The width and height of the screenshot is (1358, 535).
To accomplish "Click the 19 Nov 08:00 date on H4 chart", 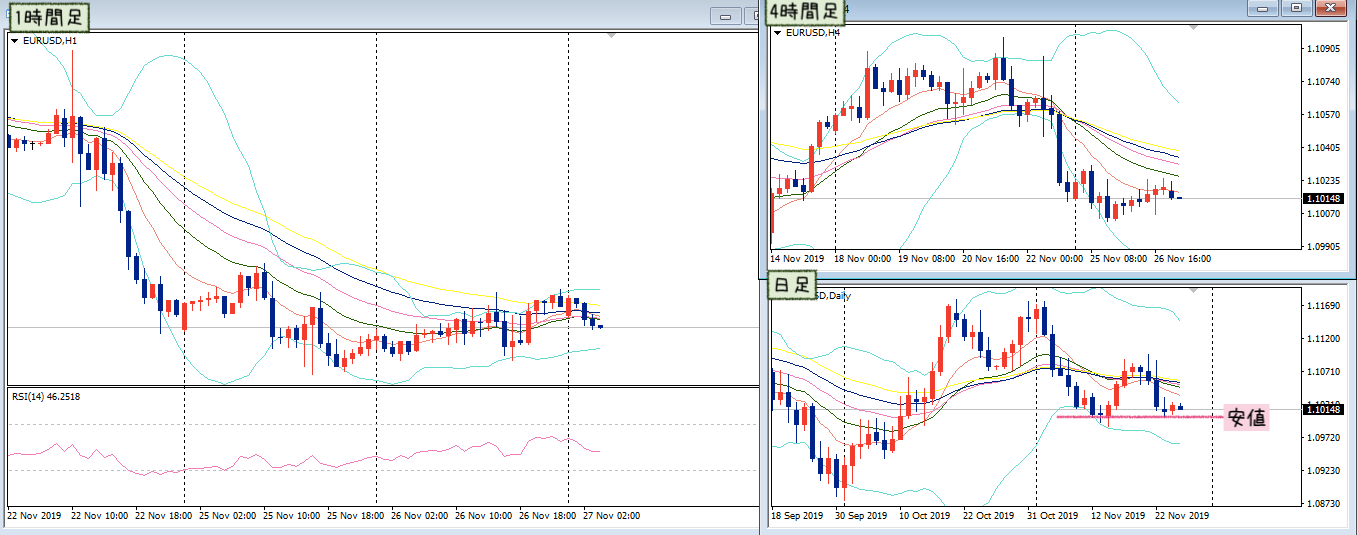I will 926,258.
